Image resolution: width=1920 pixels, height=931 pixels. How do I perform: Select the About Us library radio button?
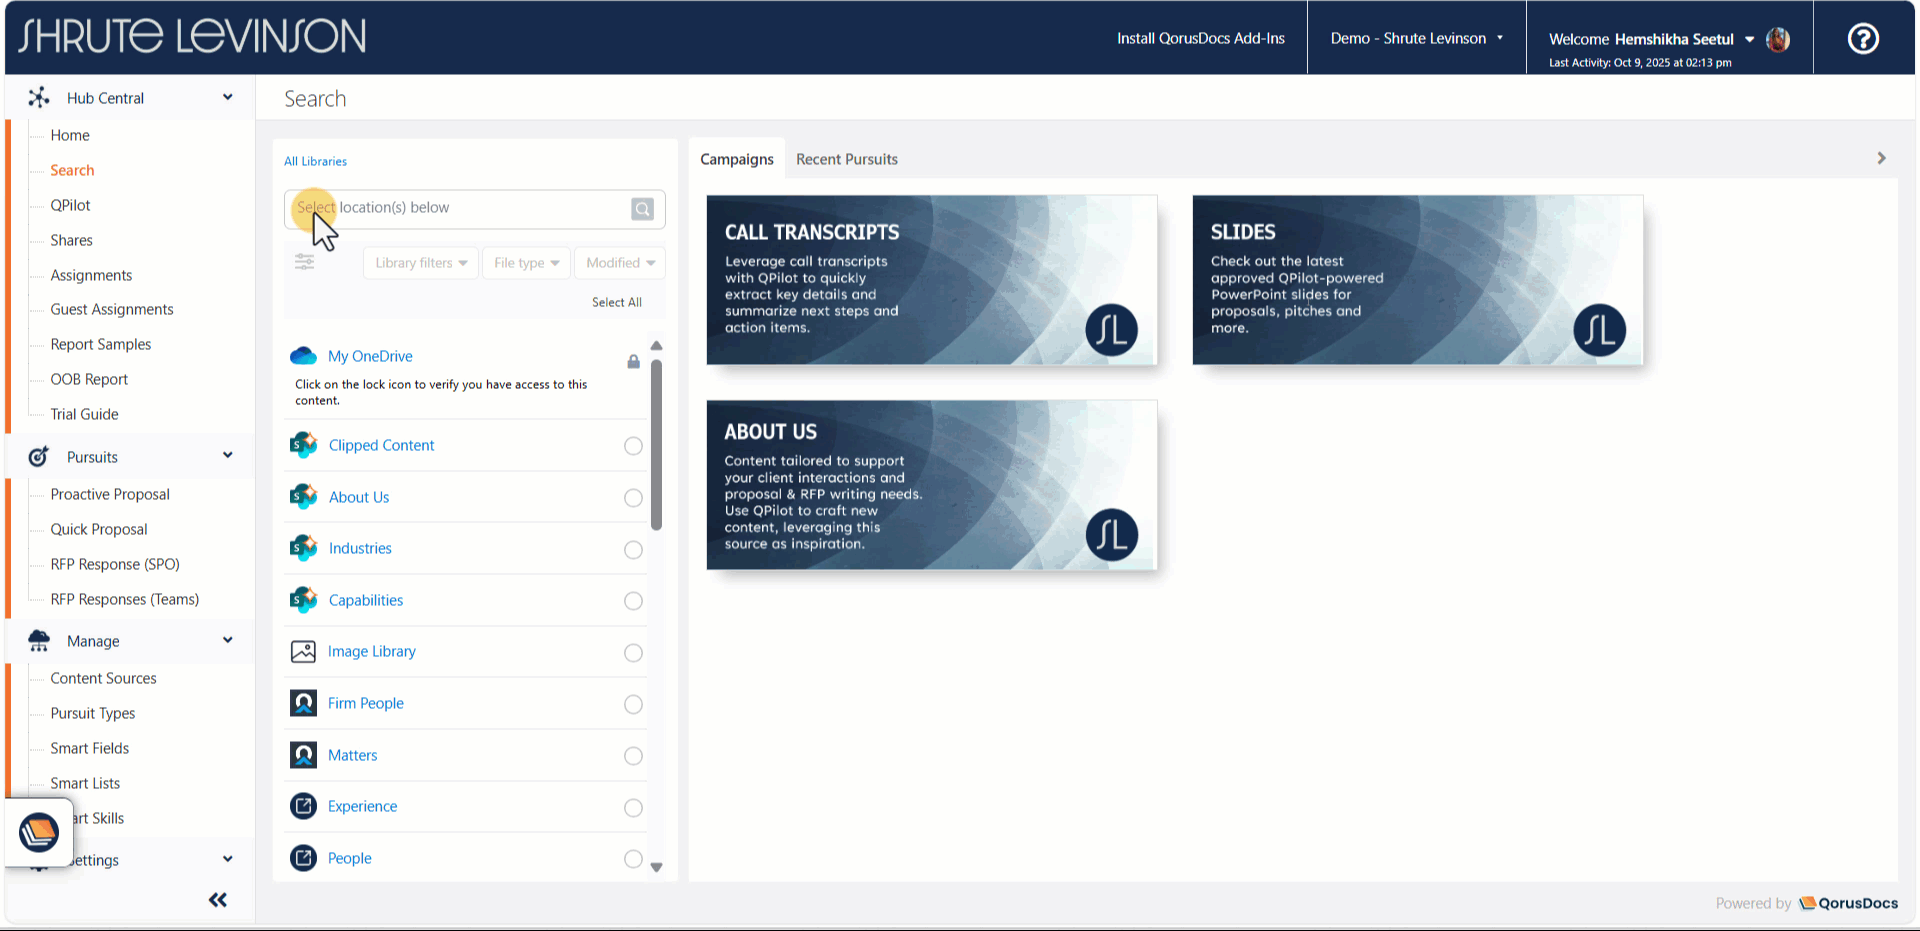click(633, 497)
